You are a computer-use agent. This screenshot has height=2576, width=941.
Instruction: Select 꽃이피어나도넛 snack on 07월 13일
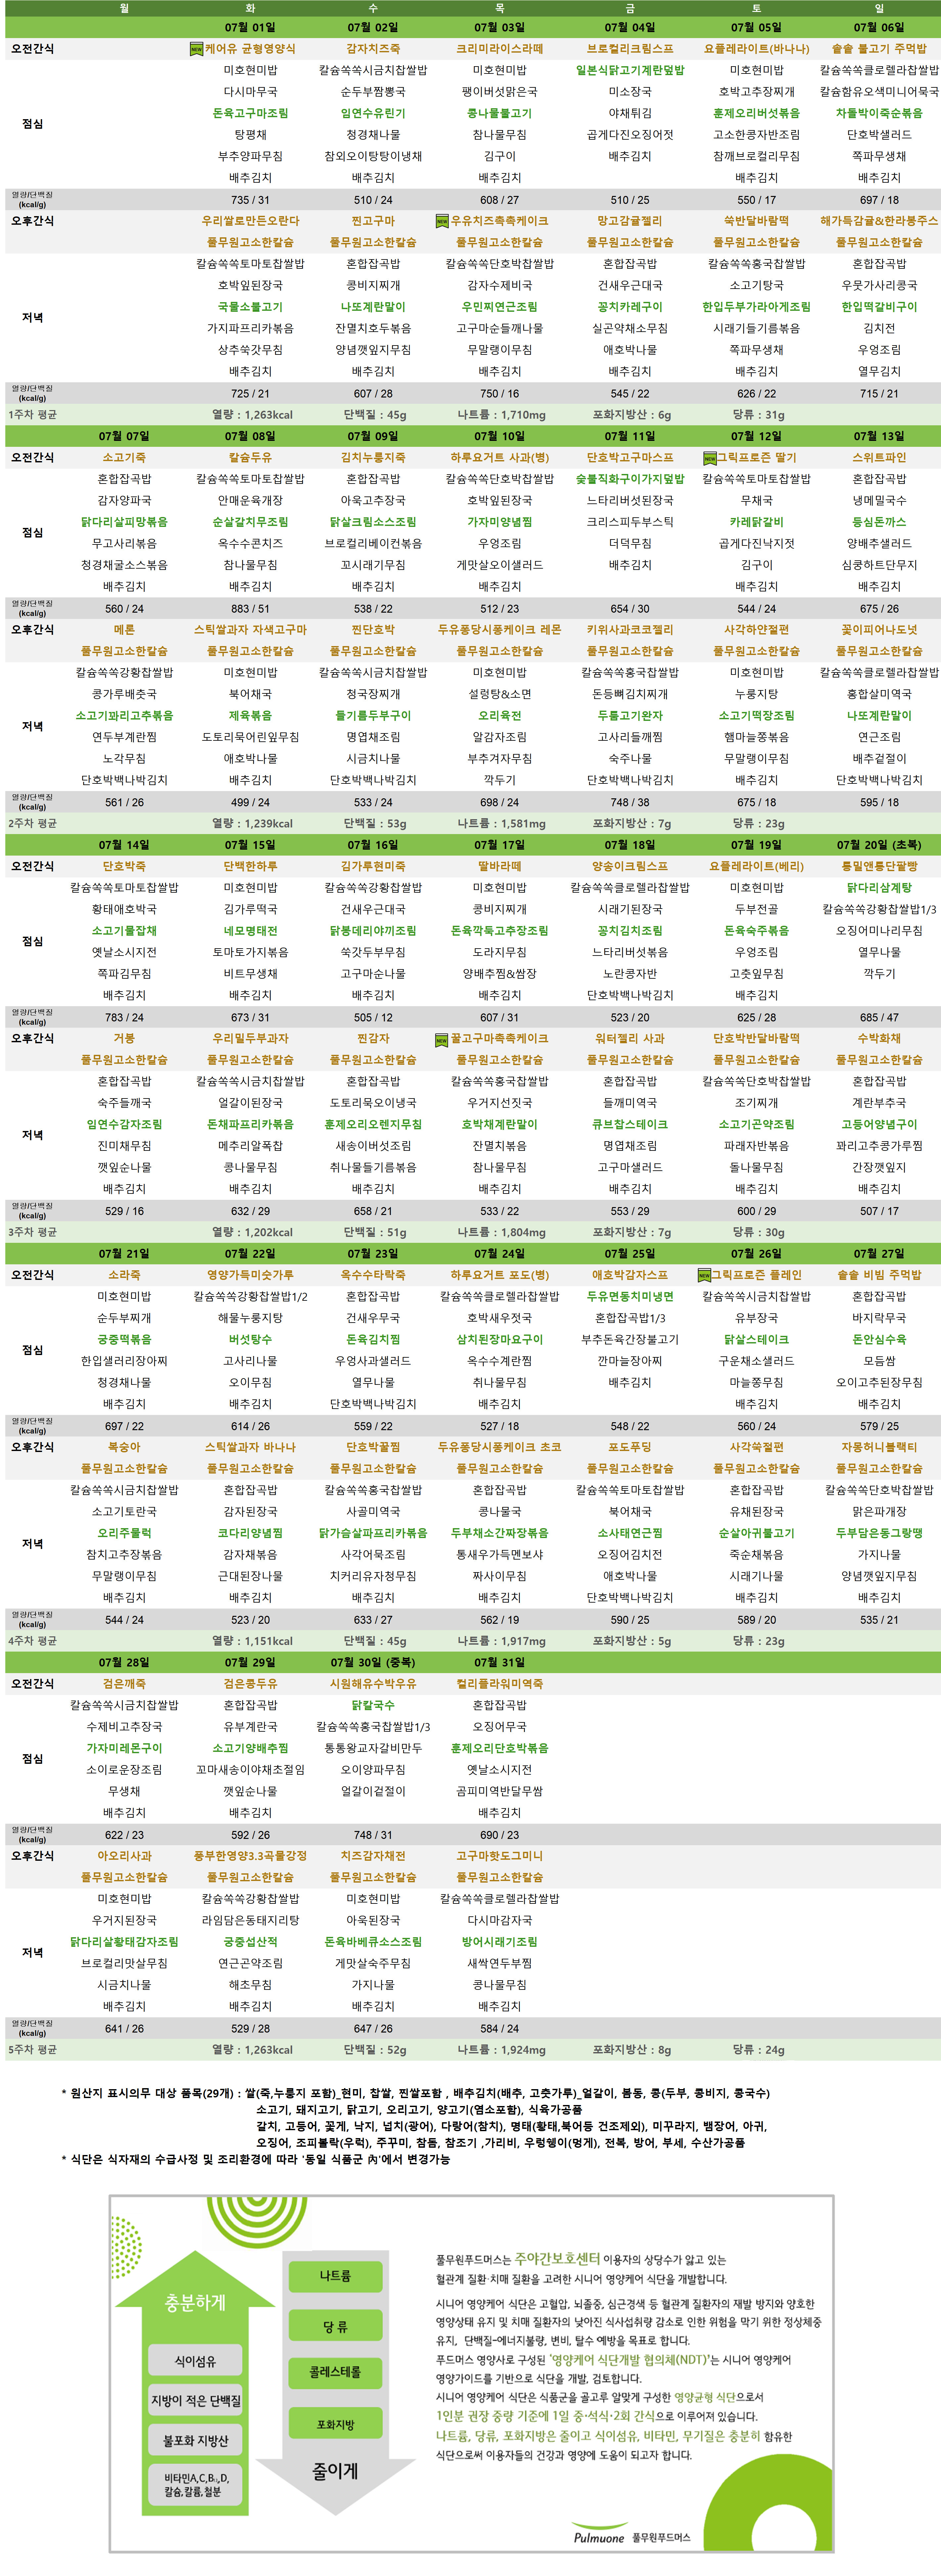[879, 630]
